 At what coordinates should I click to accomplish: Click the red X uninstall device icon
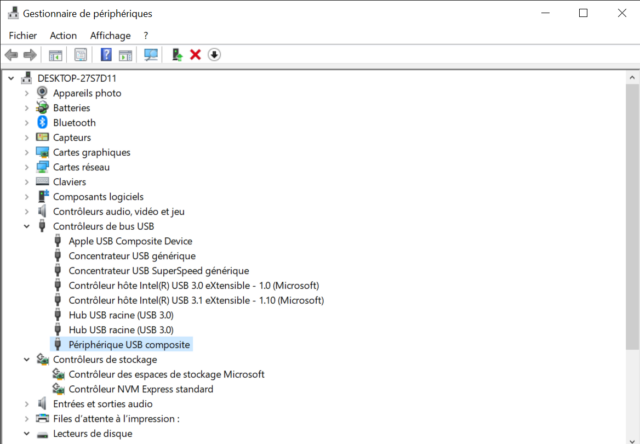(x=196, y=55)
